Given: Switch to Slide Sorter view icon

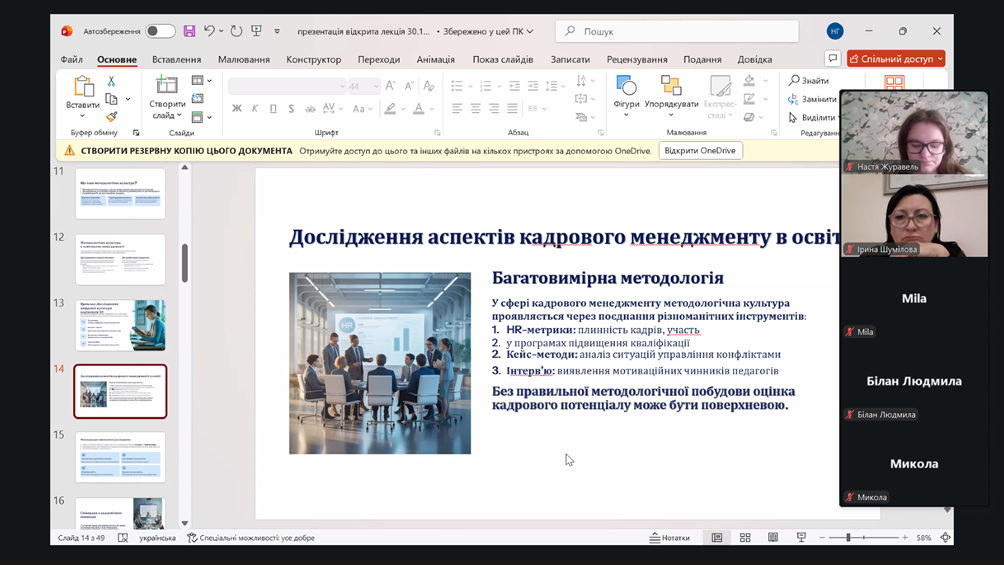Looking at the screenshot, I should coord(745,538).
